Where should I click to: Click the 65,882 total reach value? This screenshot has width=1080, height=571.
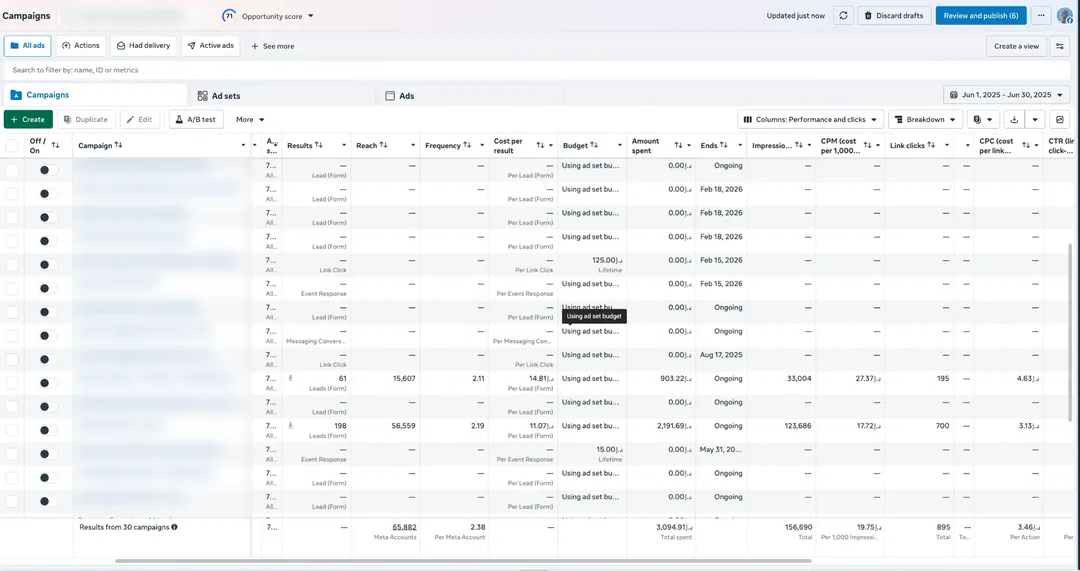pos(404,527)
